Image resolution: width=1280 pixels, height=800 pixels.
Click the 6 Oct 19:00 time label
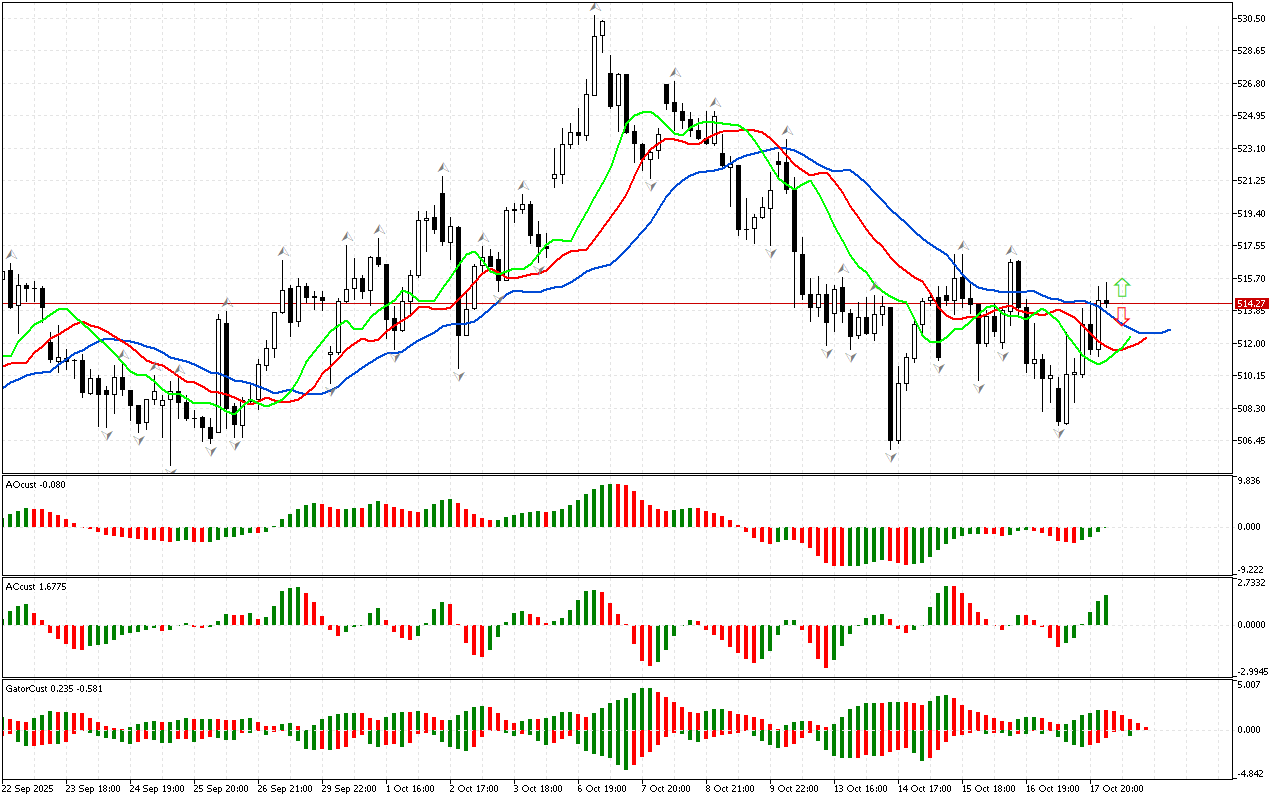click(x=605, y=788)
